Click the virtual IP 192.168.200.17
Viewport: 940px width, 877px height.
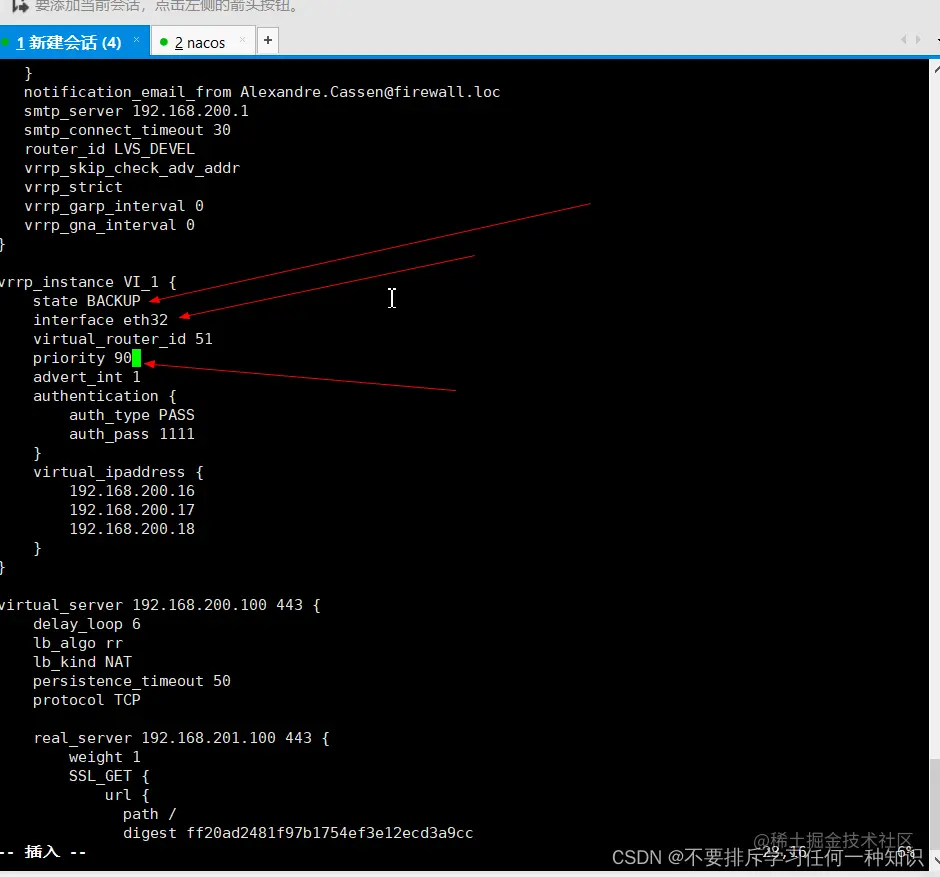point(132,510)
